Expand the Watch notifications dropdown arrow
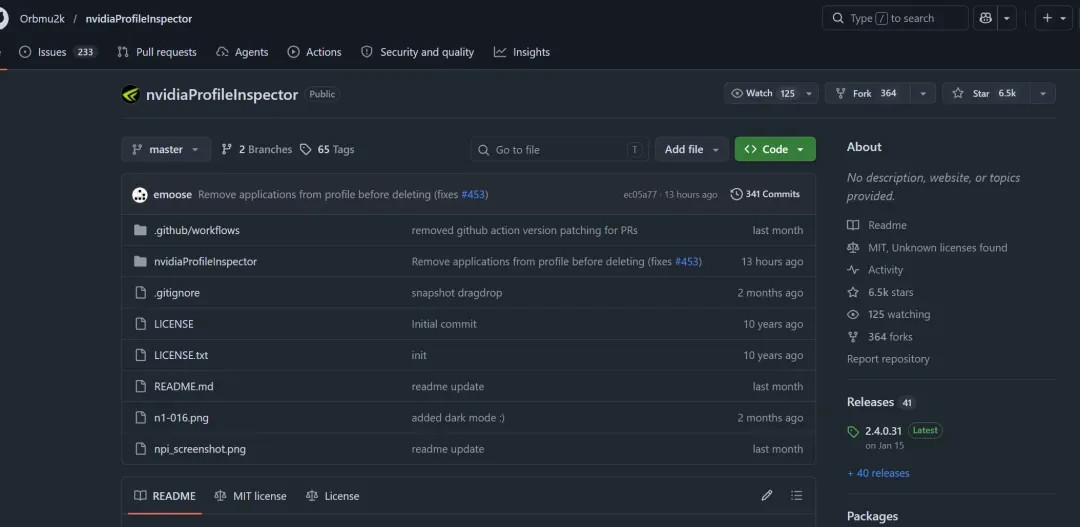 click(x=809, y=93)
